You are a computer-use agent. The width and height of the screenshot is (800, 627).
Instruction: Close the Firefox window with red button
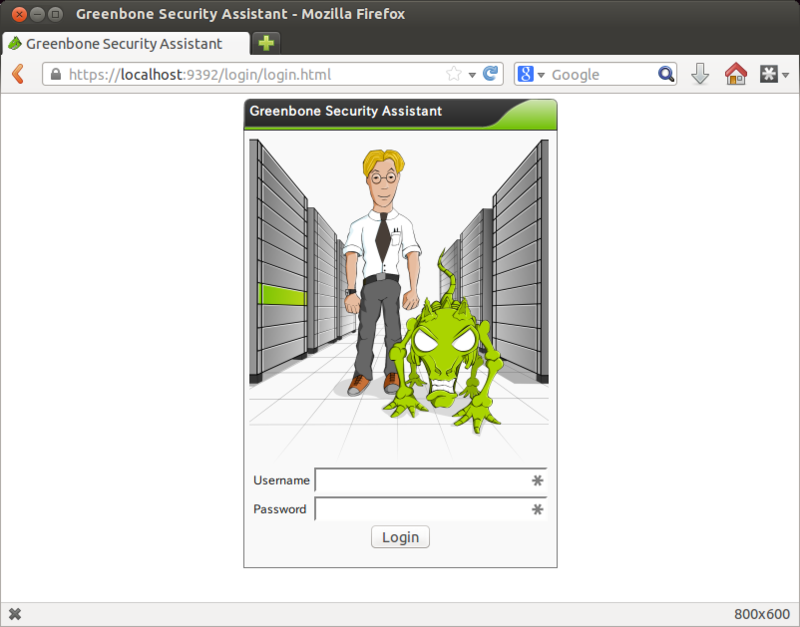(x=19, y=14)
